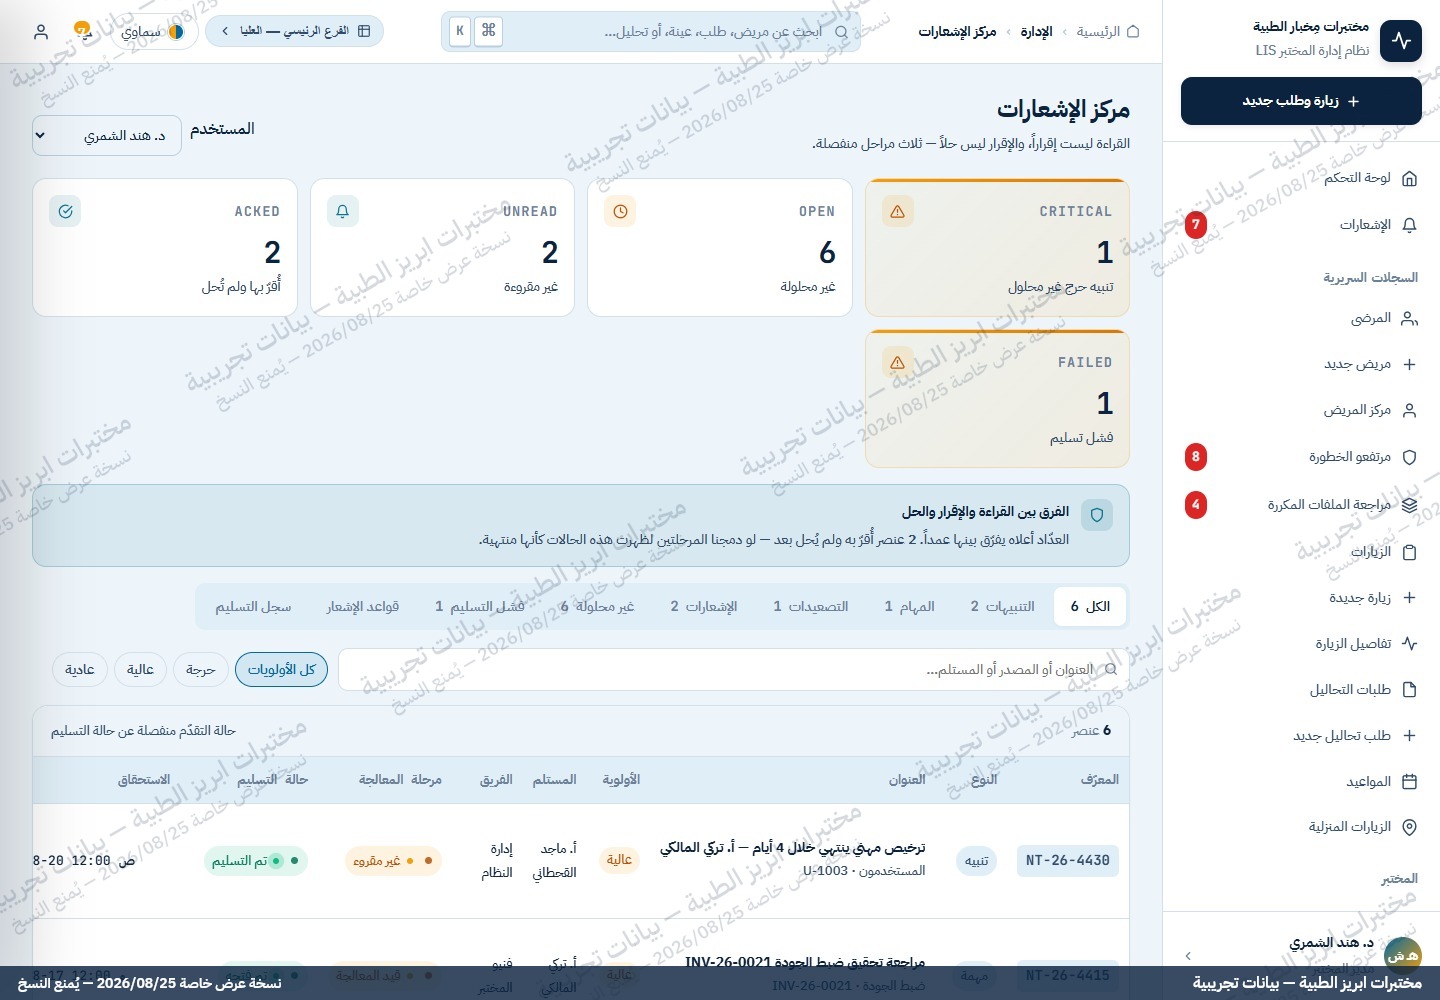The width and height of the screenshot is (1440, 1000).
Task: Filter by حرجة priority chip
Action: 201,670
